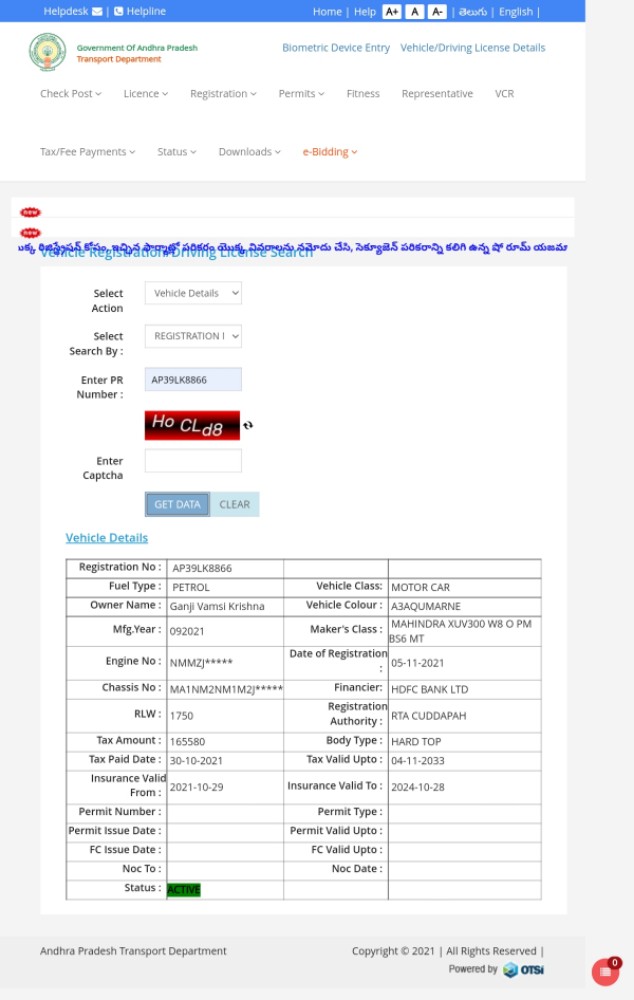Open the Fitness menu item
634x1000 pixels.
point(363,94)
